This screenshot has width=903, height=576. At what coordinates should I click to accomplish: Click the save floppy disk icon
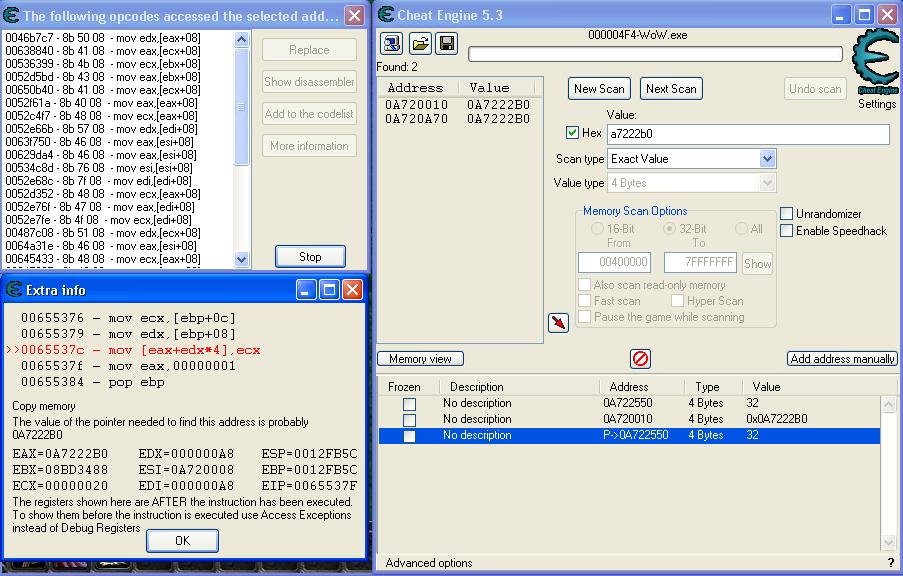[447, 43]
